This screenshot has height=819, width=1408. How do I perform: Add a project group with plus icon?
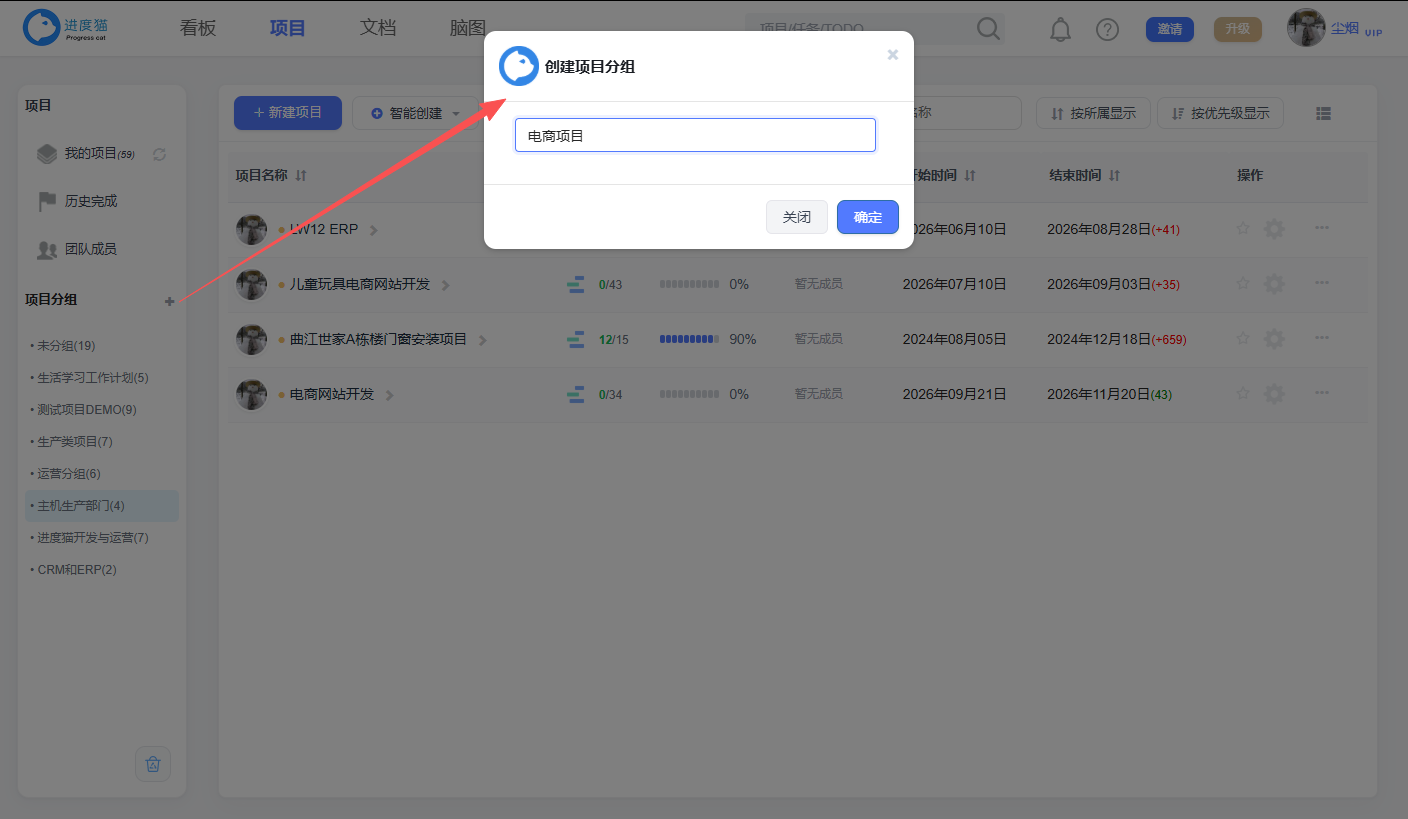pyautogui.click(x=170, y=301)
